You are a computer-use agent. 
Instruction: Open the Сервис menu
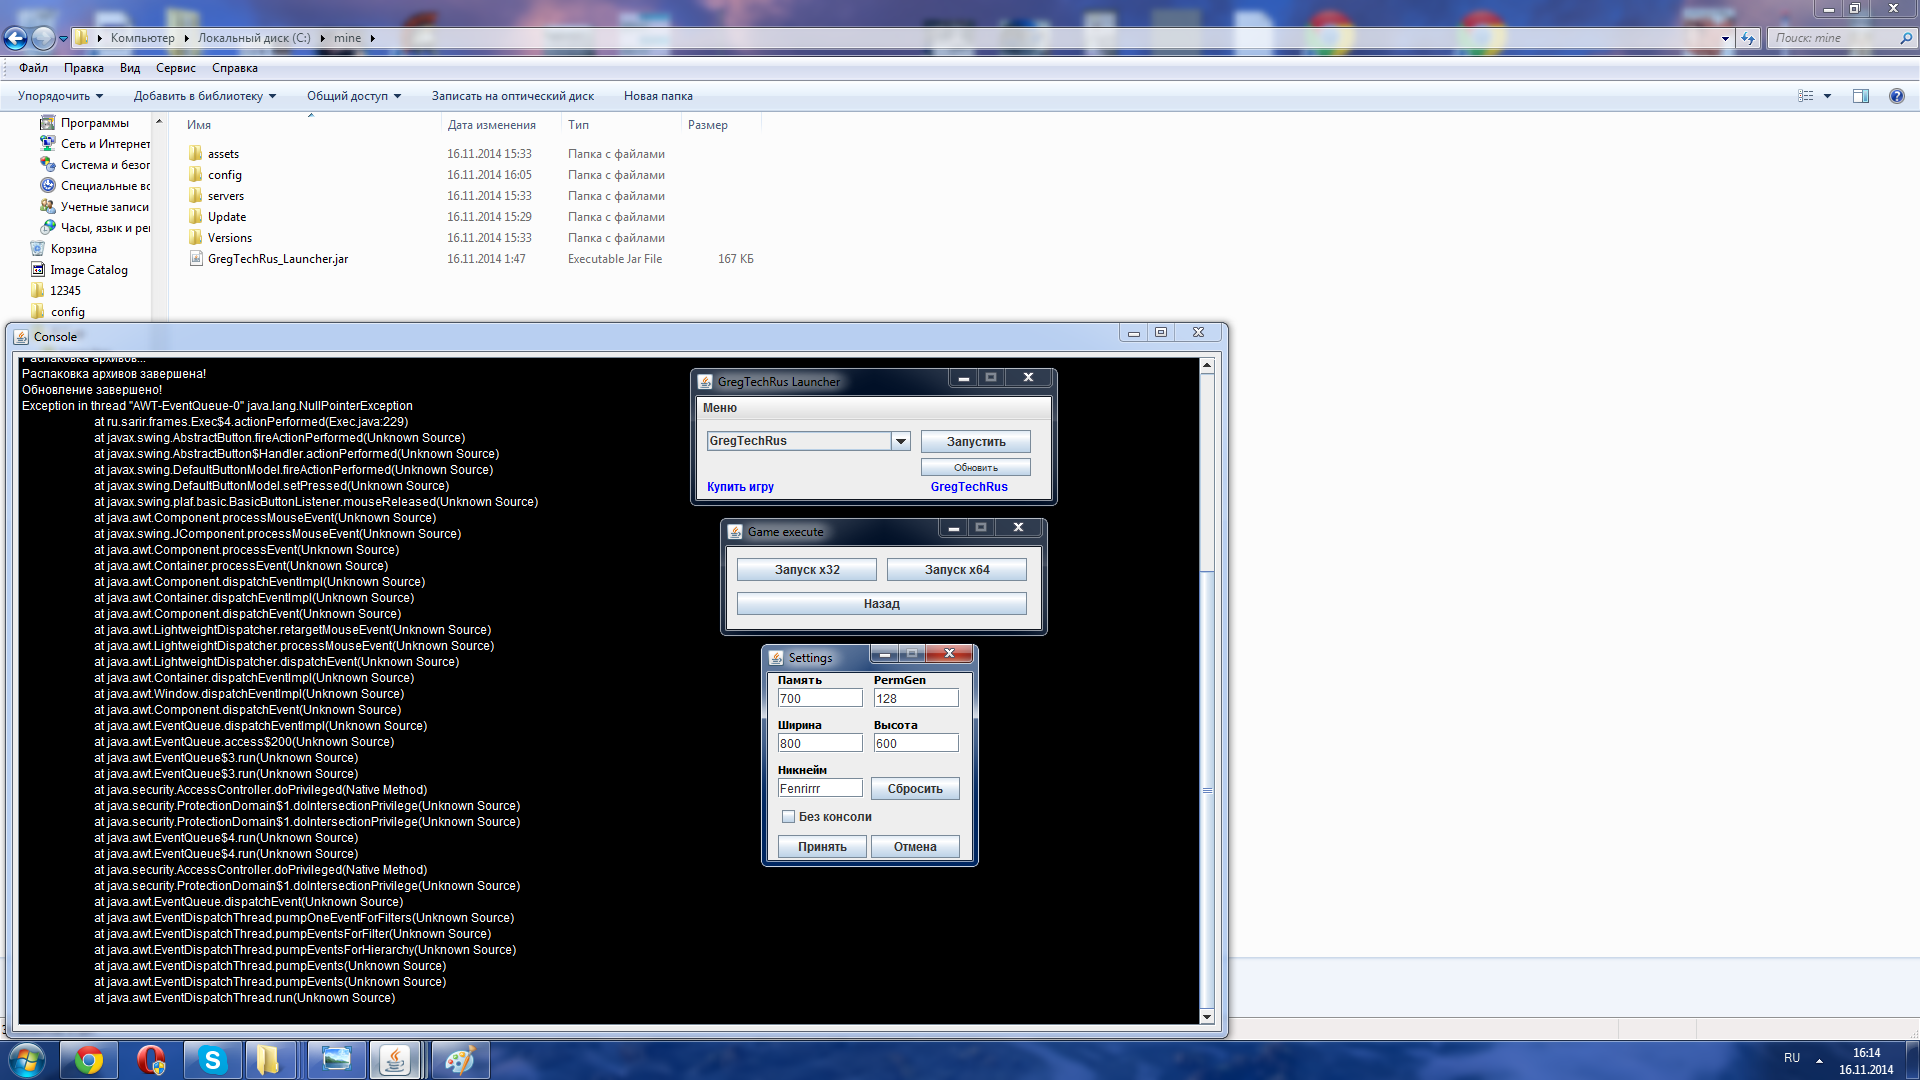point(176,68)
